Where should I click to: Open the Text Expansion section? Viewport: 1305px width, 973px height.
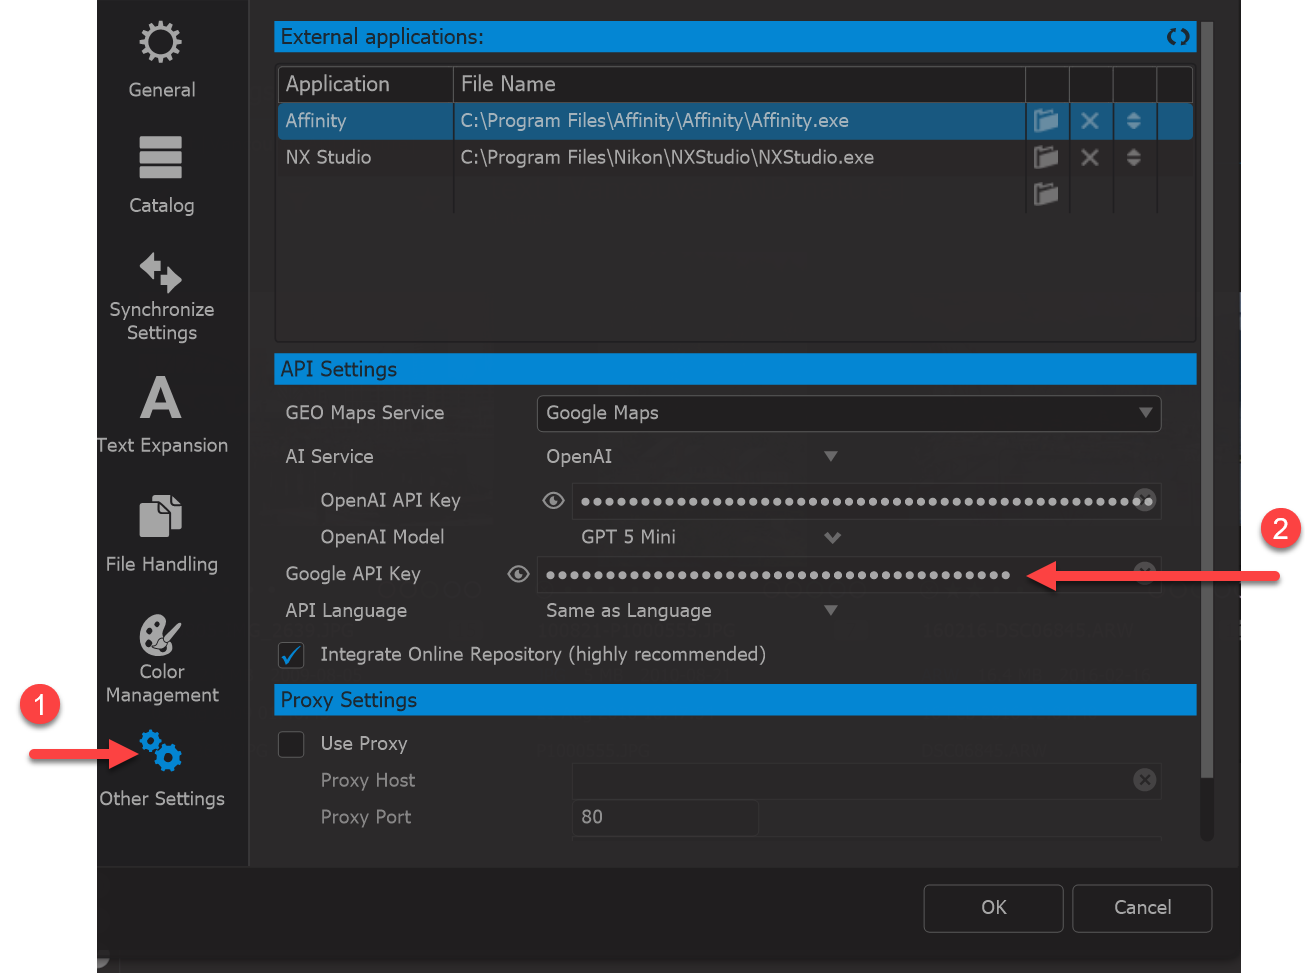pyautogui.click(x=161, y=416)
